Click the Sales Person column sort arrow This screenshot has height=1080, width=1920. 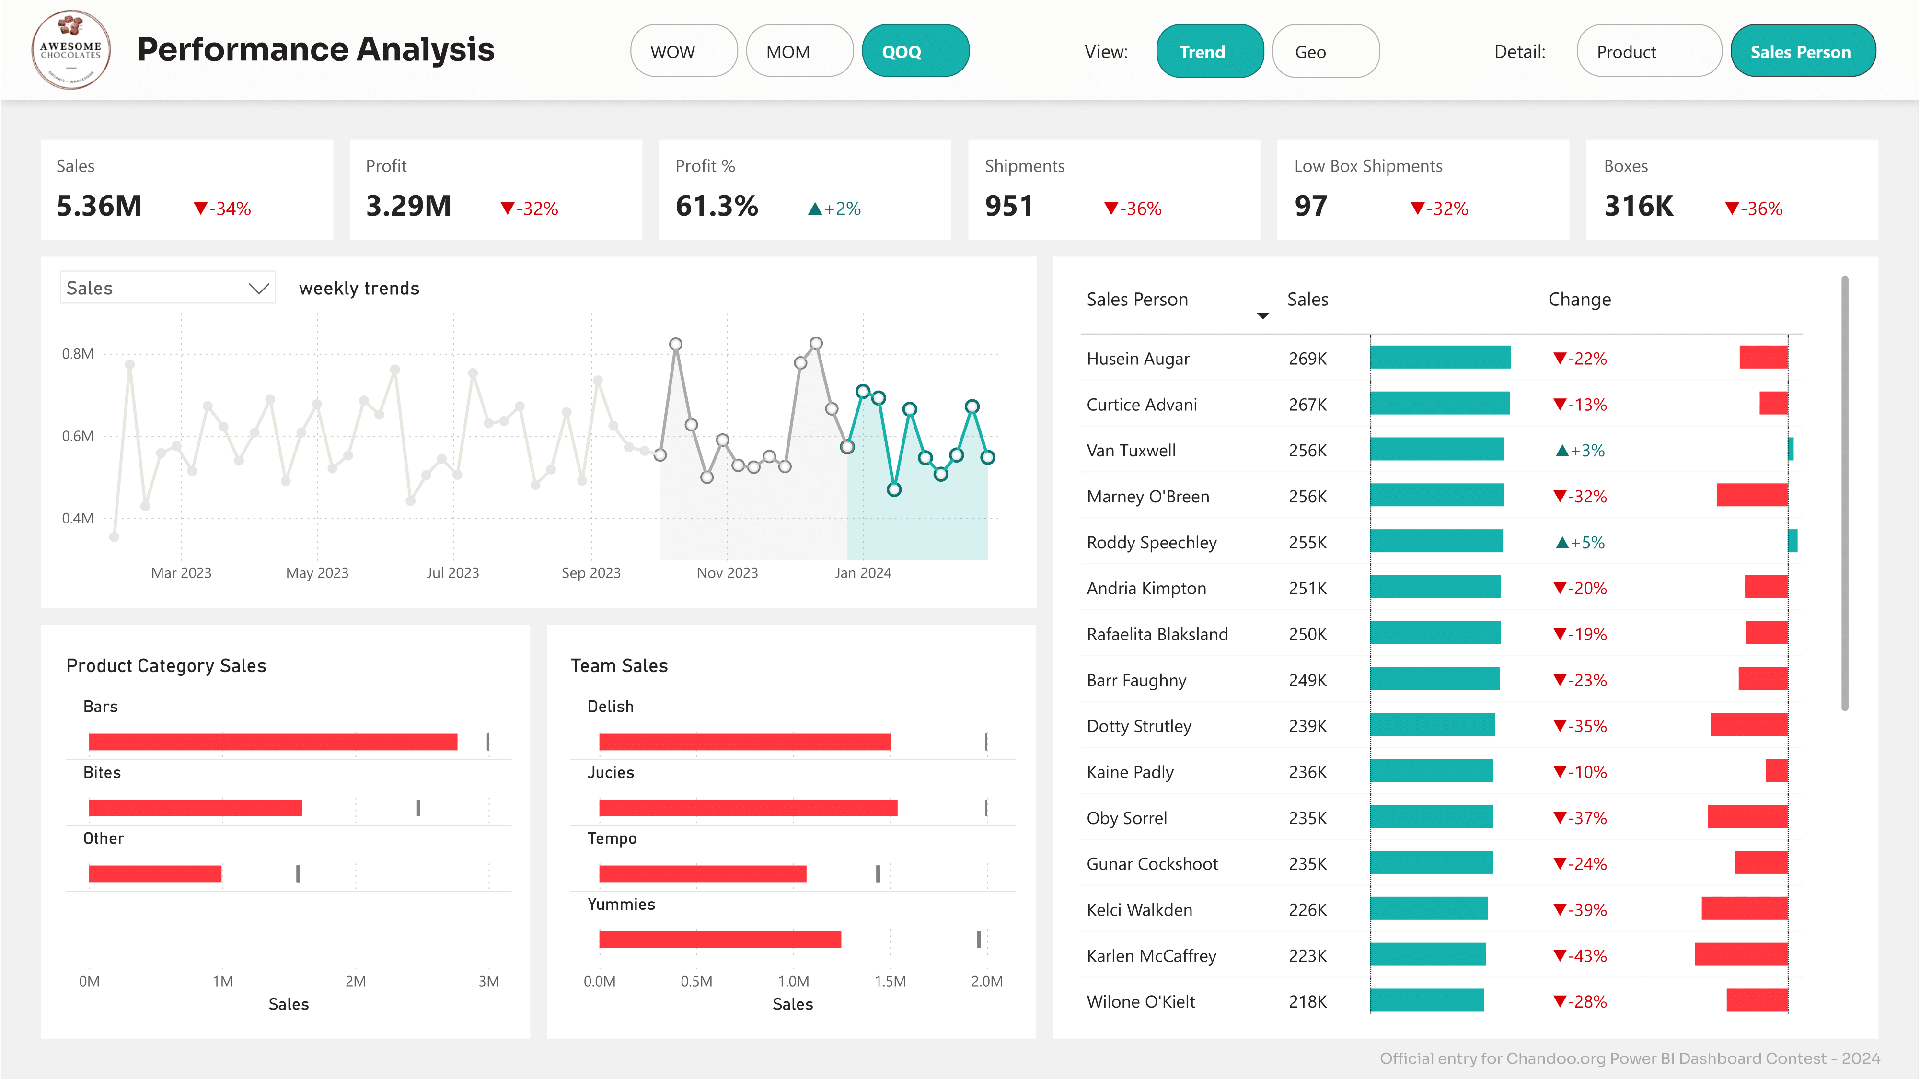click(x=1263, y=316)
